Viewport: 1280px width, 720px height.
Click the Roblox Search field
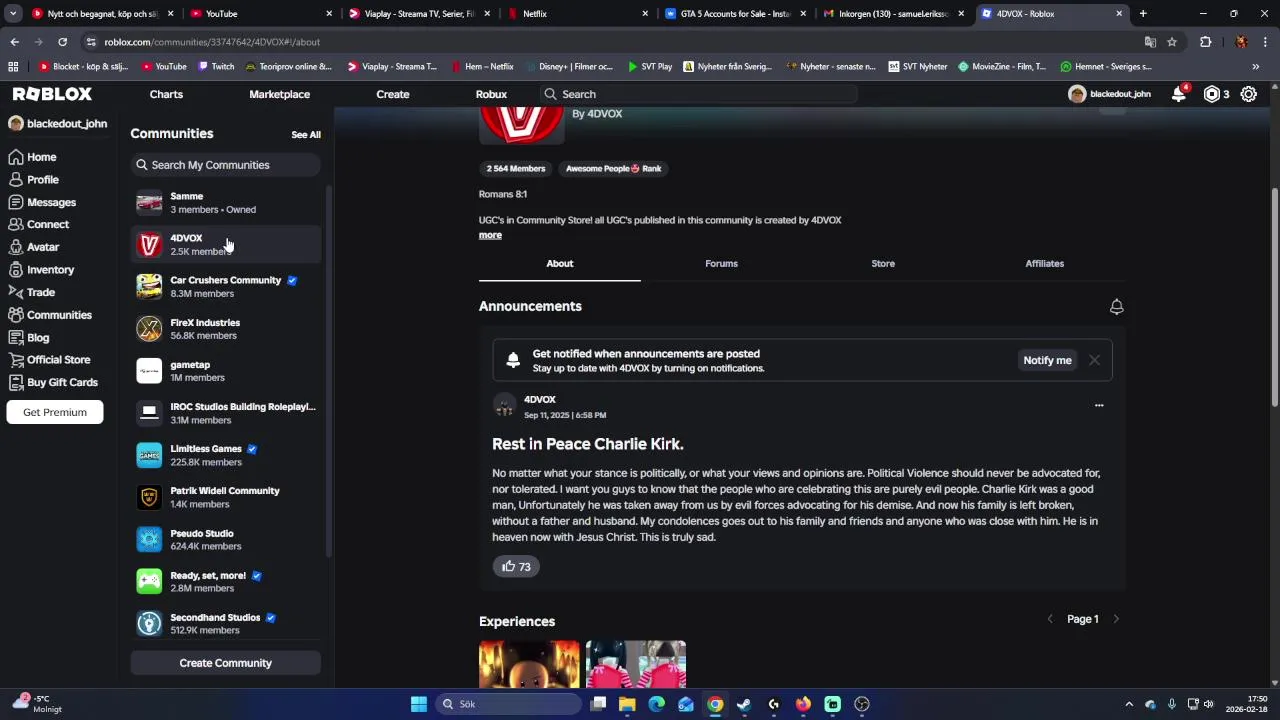[700, 94]
